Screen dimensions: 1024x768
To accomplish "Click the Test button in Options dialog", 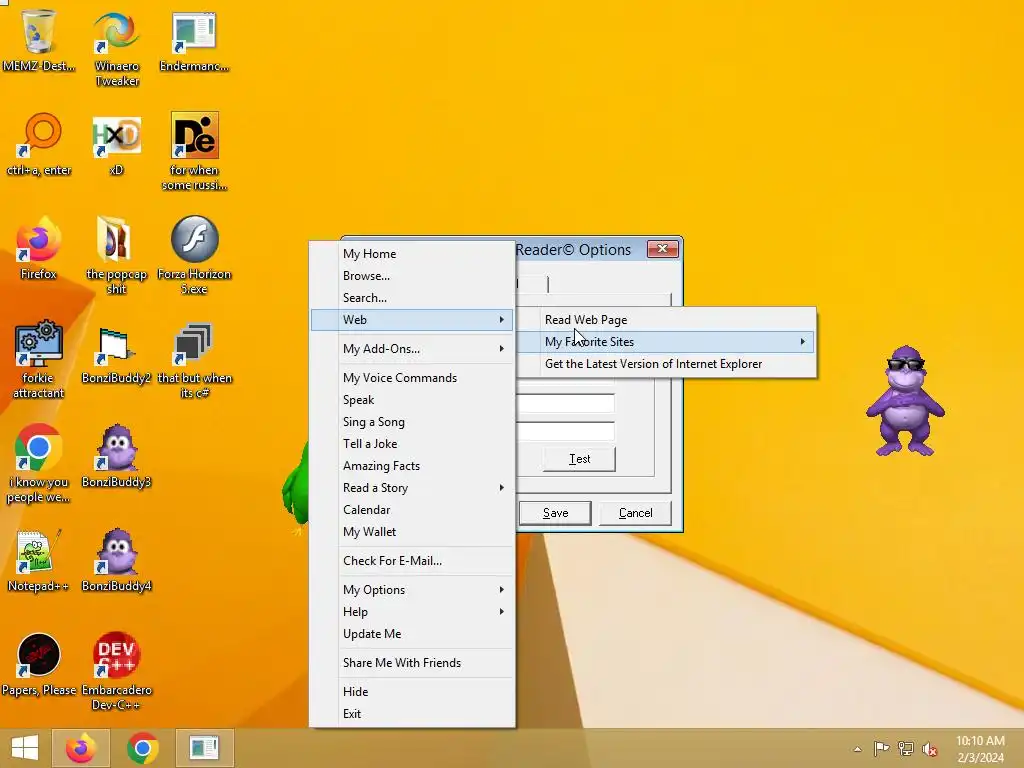I will [579, 459].
